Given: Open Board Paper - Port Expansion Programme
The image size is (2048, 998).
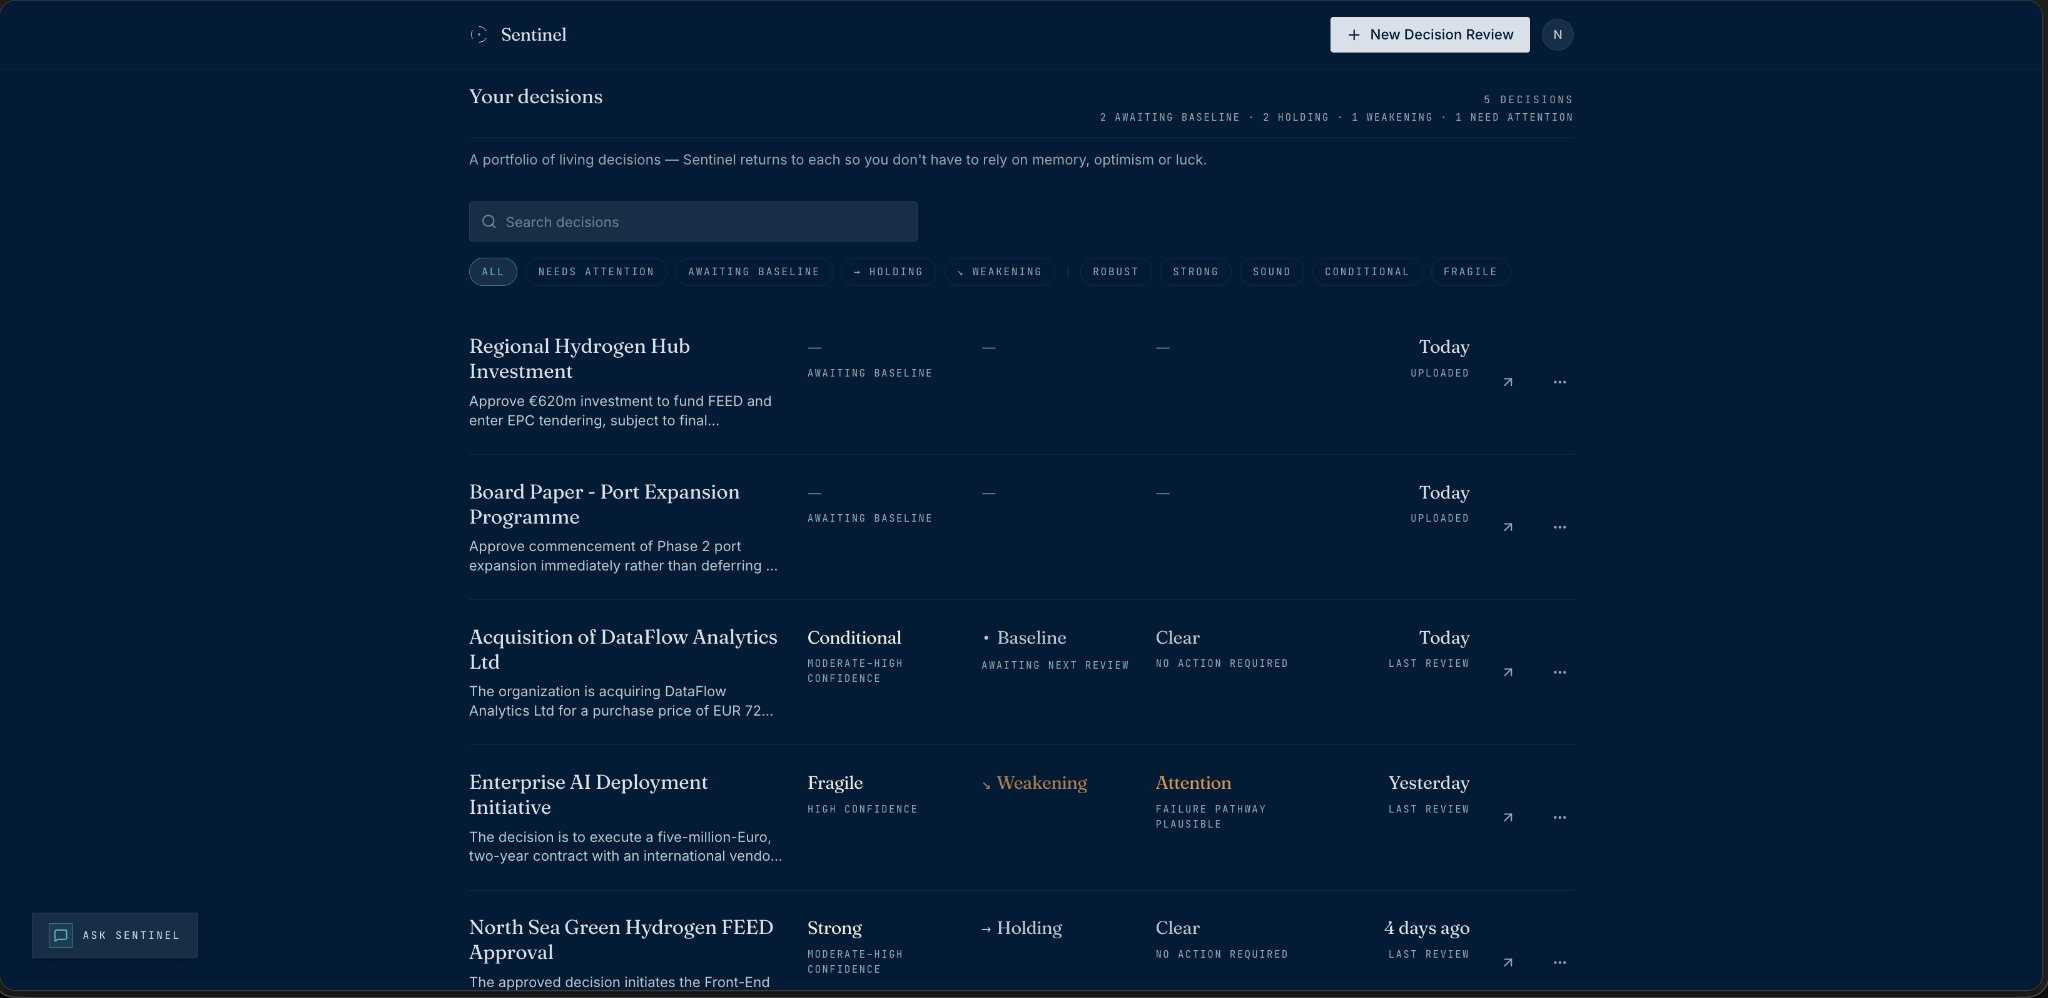Looking at the screenshot, I should point(604,504).
